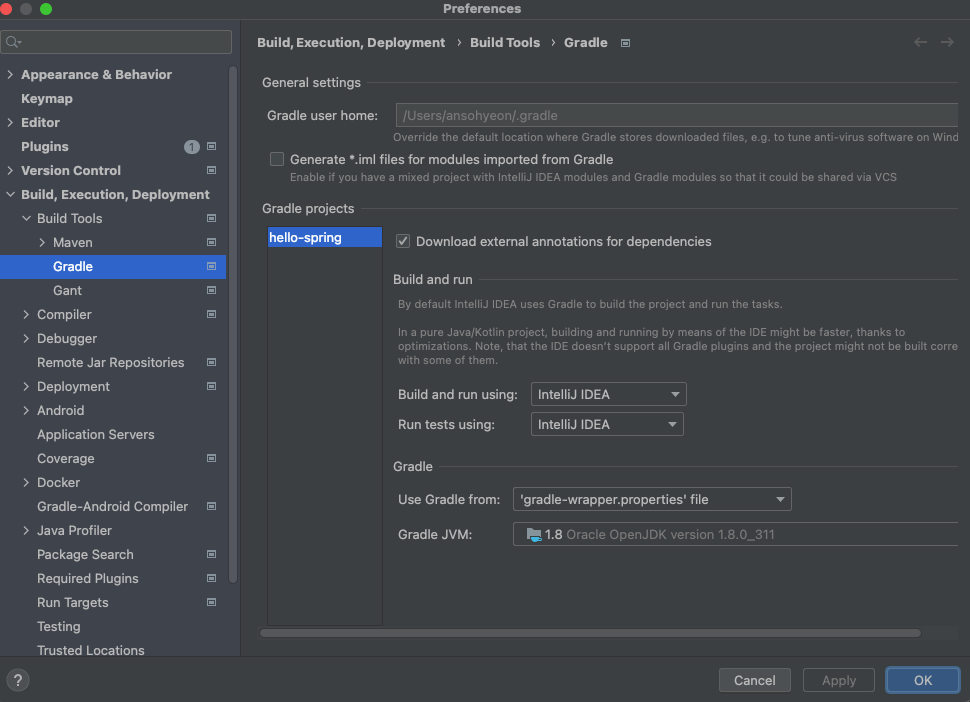Click the horizontal scrollbar below Gradle settings

point(590,633)
